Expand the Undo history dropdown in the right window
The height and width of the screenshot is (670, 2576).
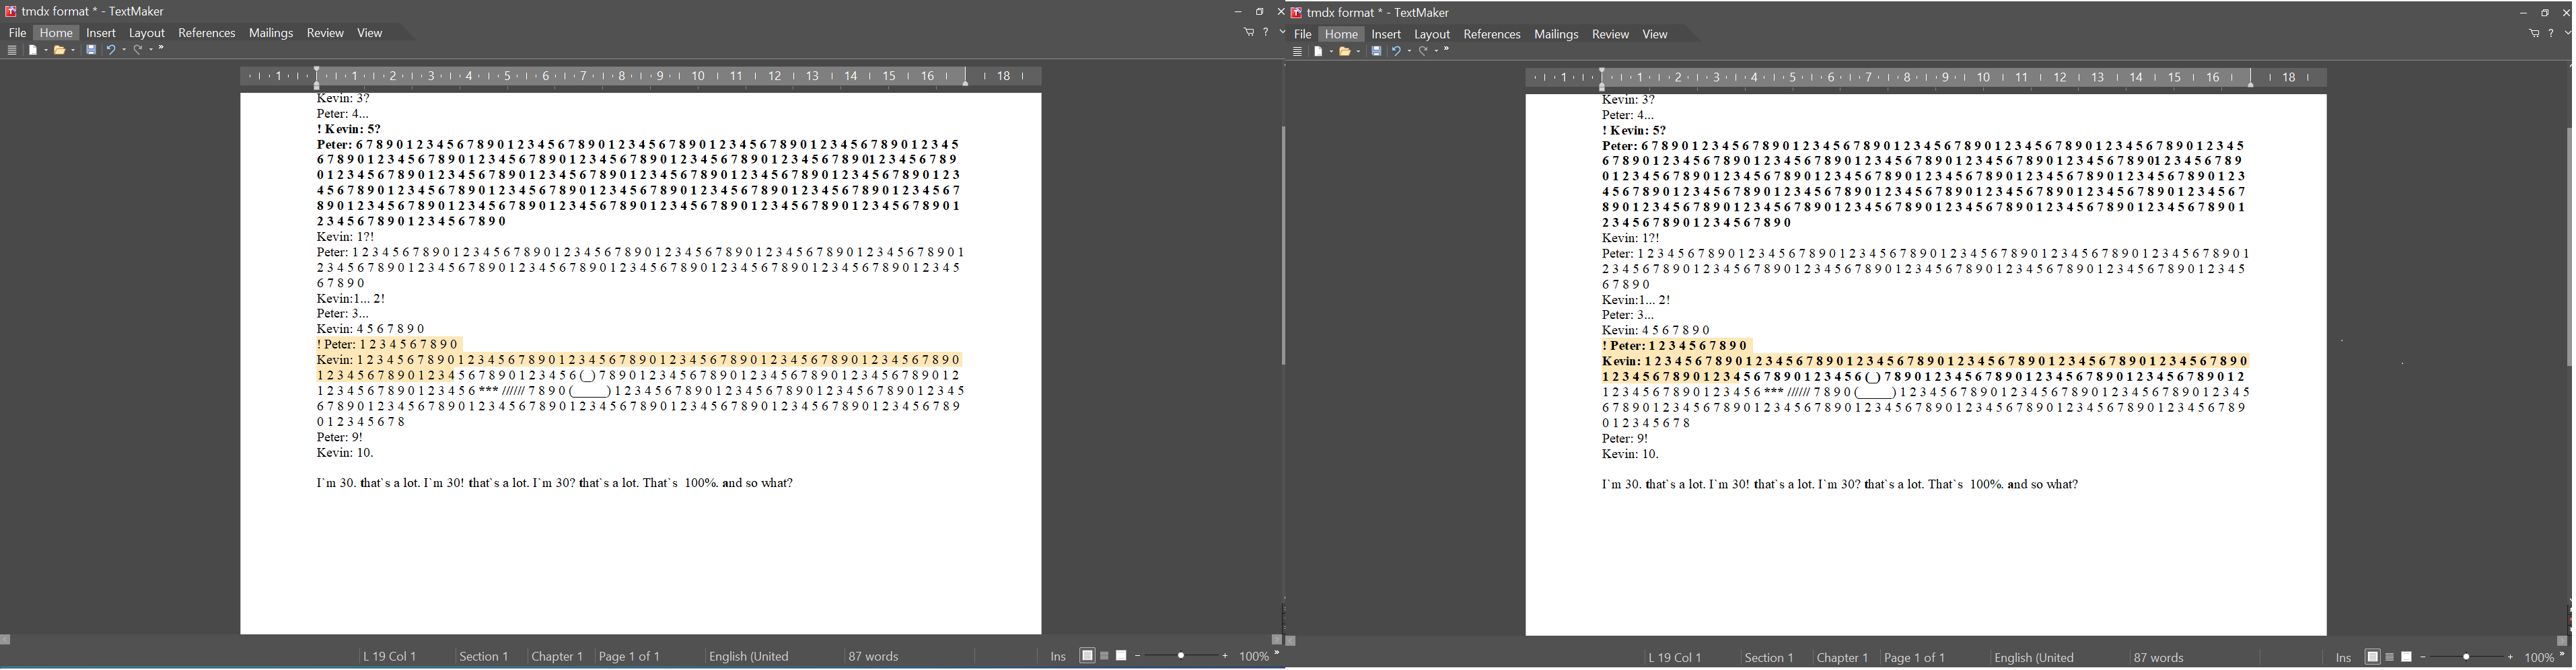(x=1410, y=52)
